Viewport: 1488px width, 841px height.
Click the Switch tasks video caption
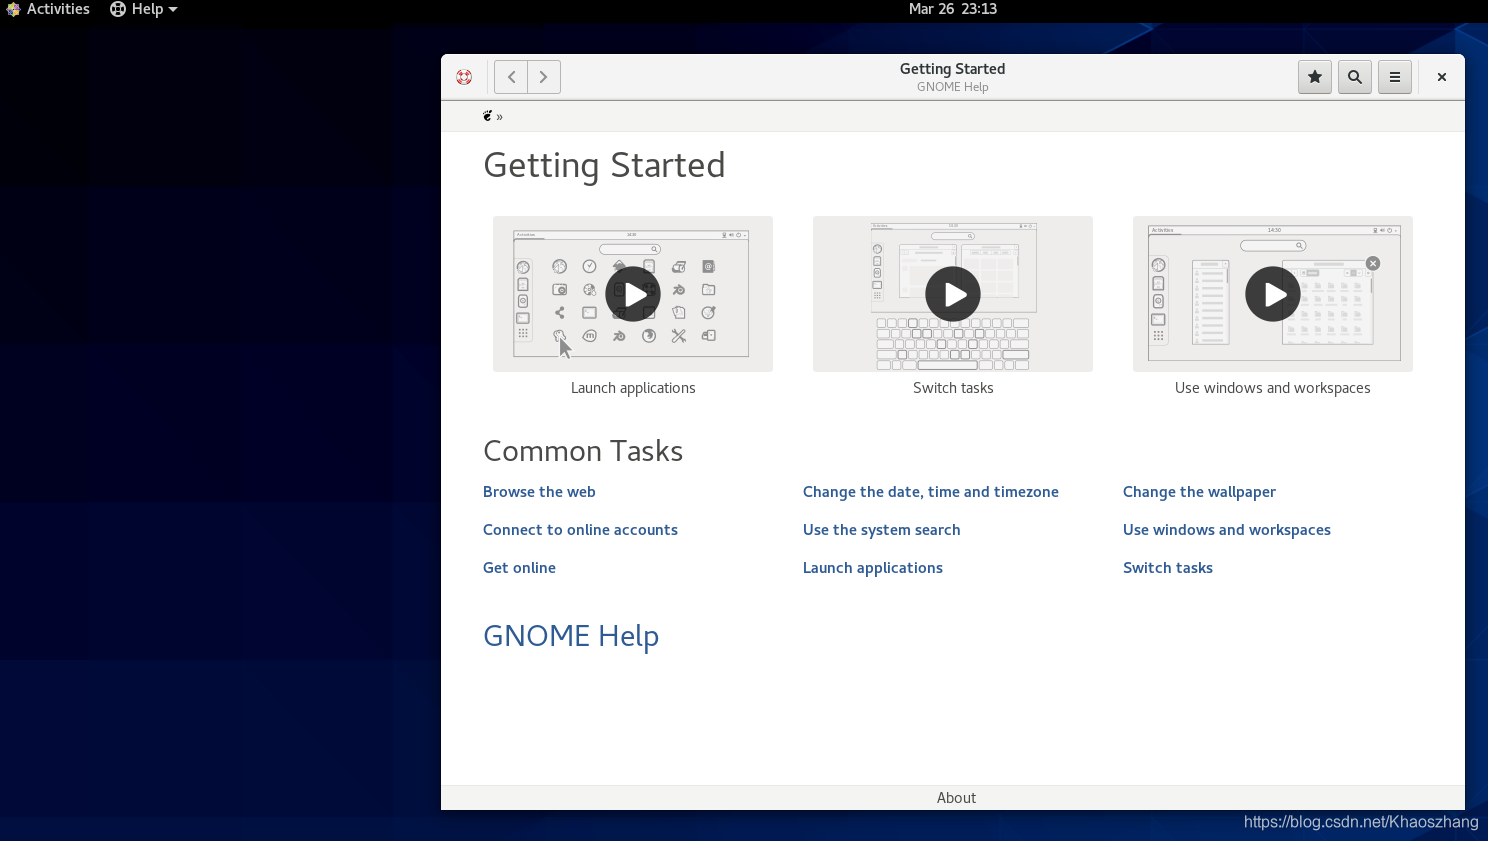pos(953,388)
